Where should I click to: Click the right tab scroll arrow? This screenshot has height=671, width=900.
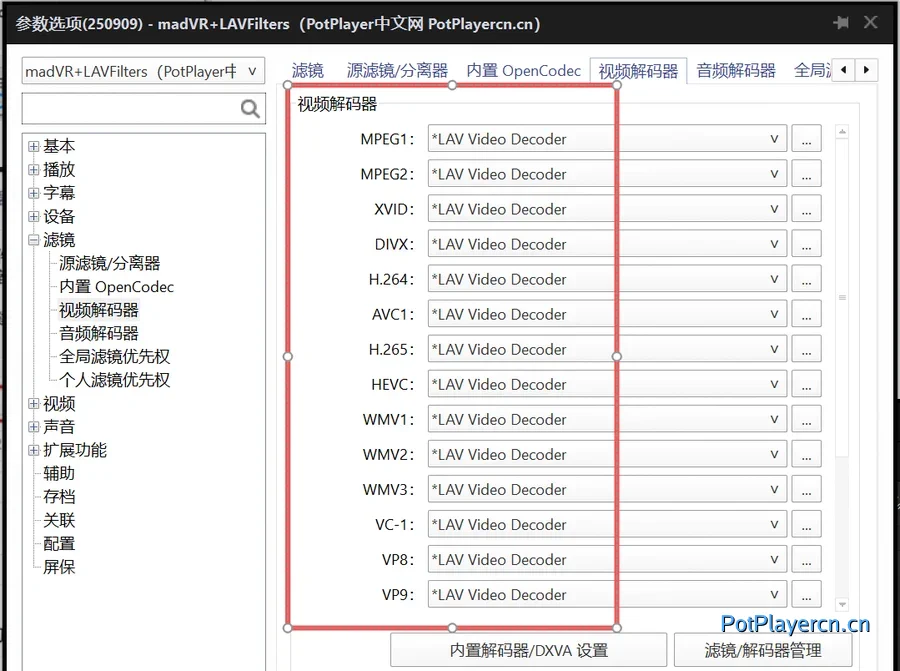(x=865, y=70)
